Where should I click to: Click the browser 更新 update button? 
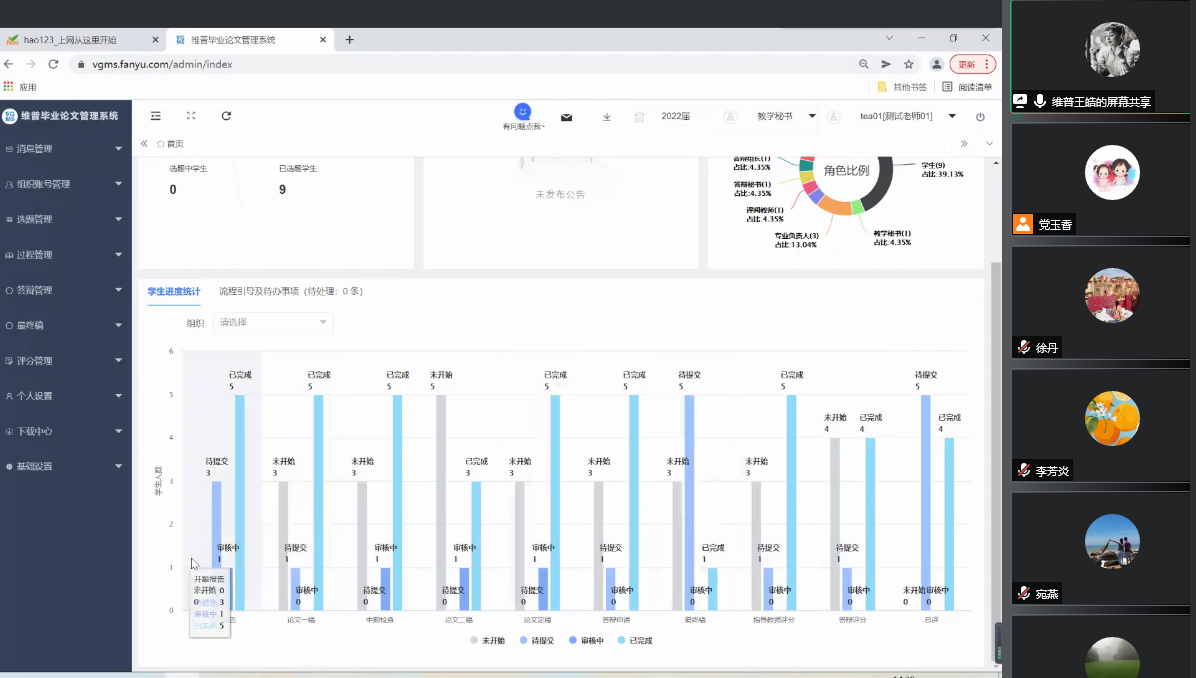point(971,64)
